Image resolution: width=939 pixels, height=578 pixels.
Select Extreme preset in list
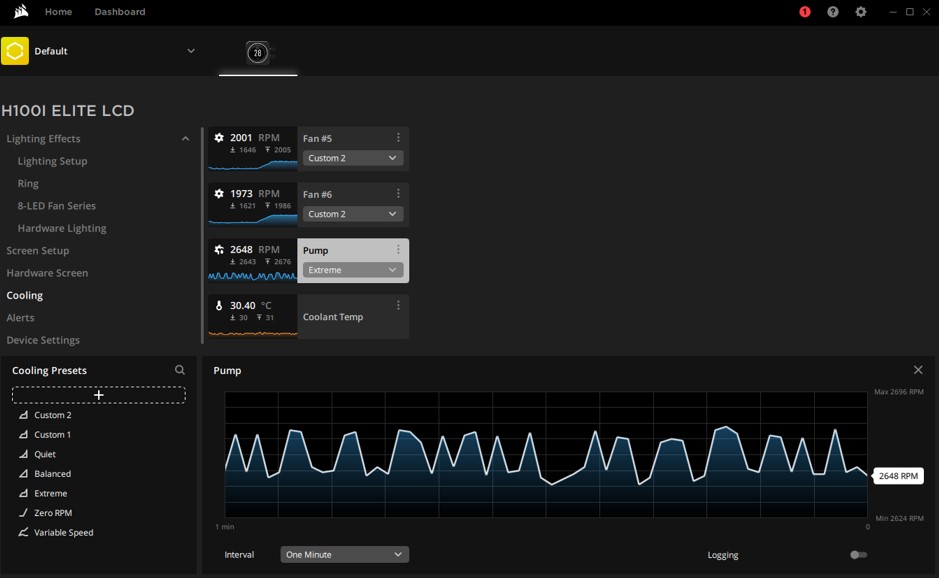[x=51, y=494]
